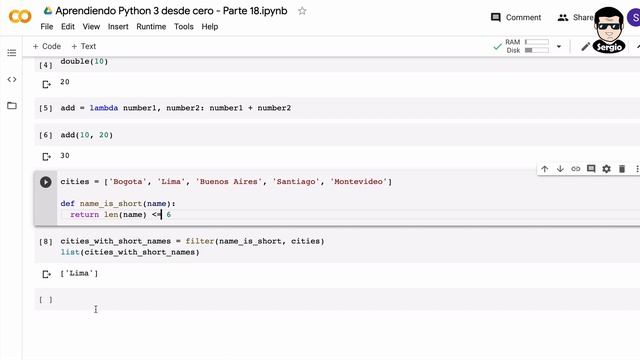Open the table of contents sidebar icon
Image resolution: width=640 pixels, height=360 pixels.
pos(12,53)
